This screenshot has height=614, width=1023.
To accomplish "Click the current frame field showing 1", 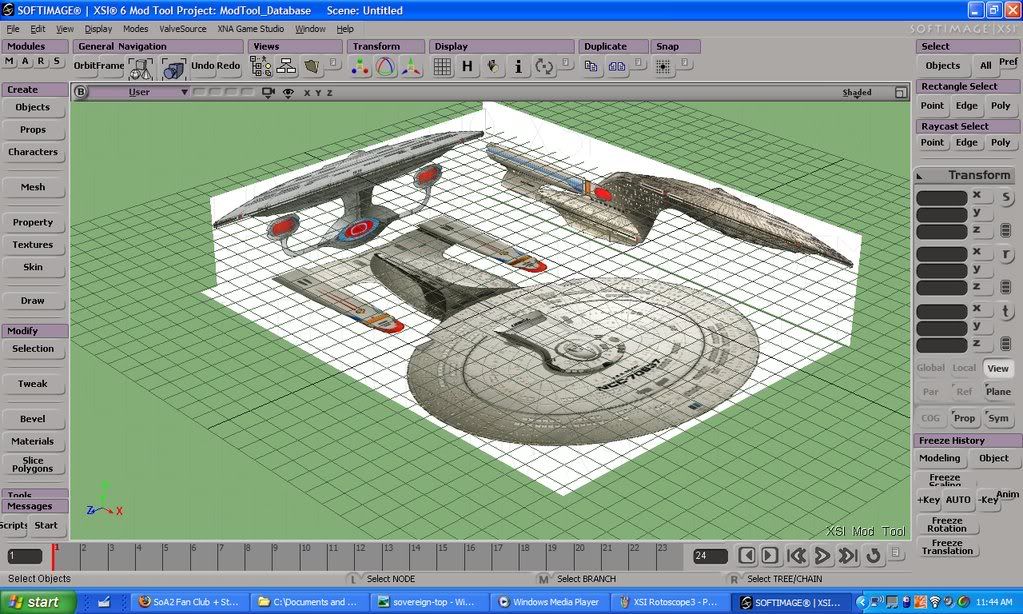I will click(24, 556).
